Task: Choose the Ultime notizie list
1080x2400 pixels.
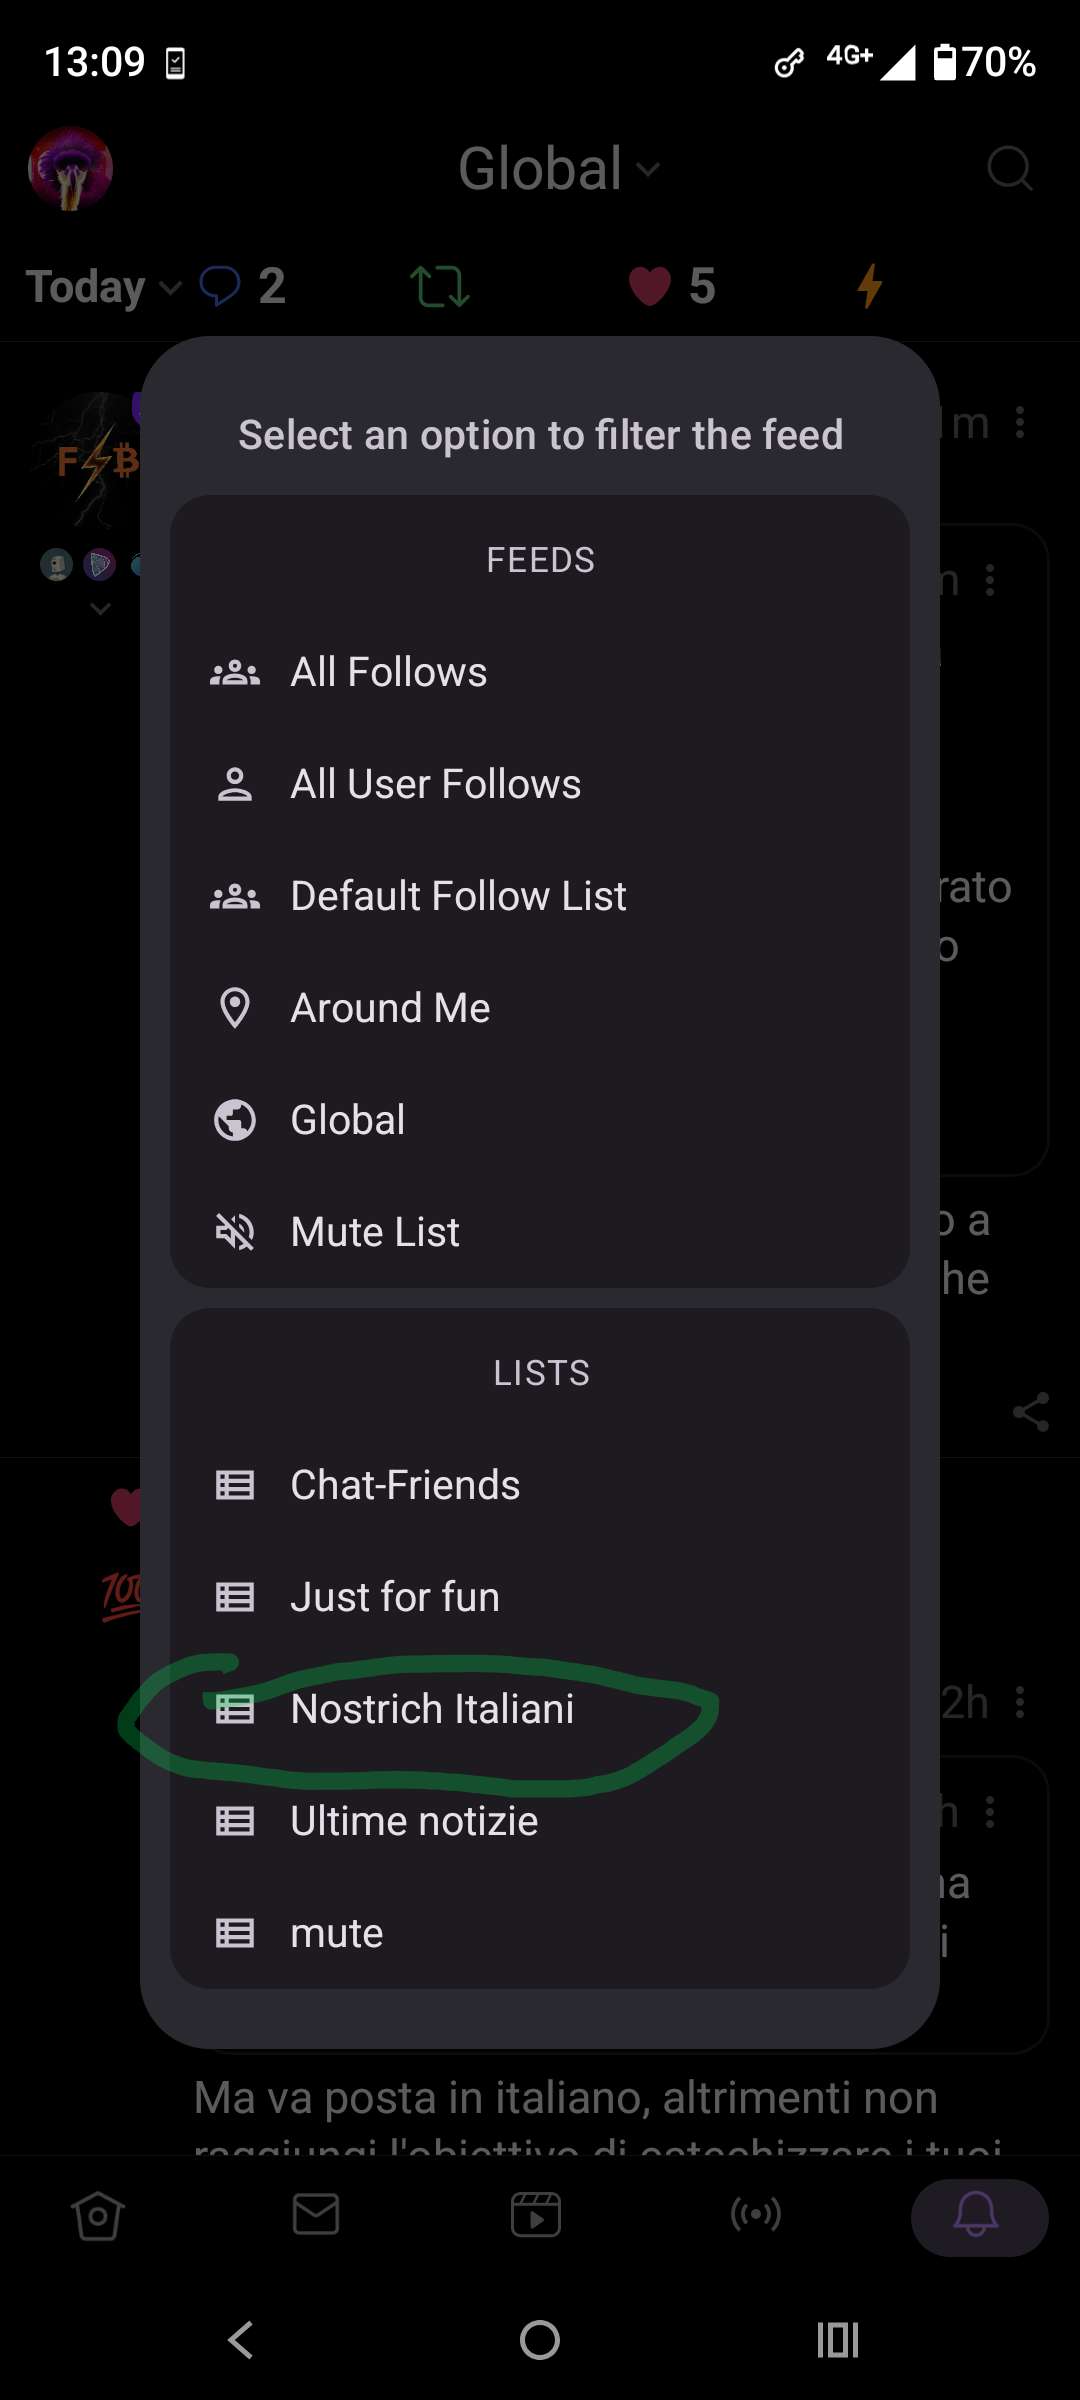Action: click(414, 1821)
